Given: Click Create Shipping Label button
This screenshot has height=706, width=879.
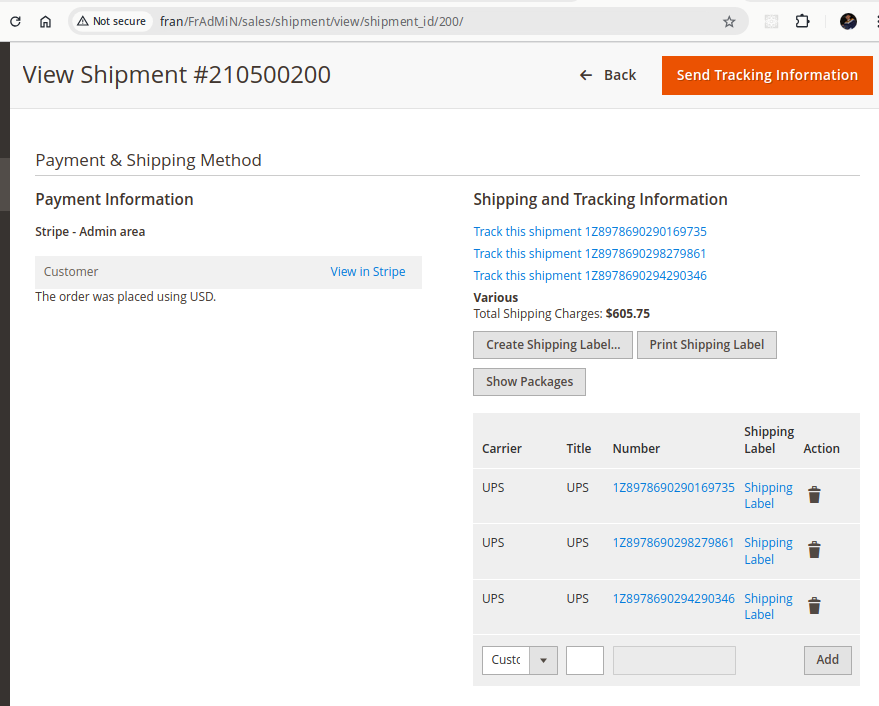Looking at the screenshot, I should tap(551, 345).
